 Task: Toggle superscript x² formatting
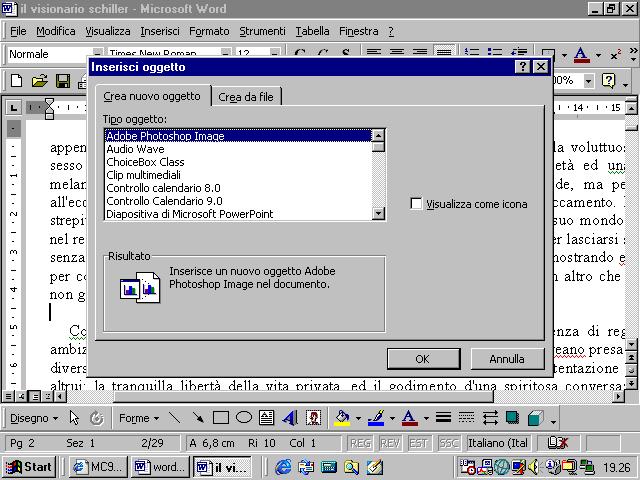point(616,55)
